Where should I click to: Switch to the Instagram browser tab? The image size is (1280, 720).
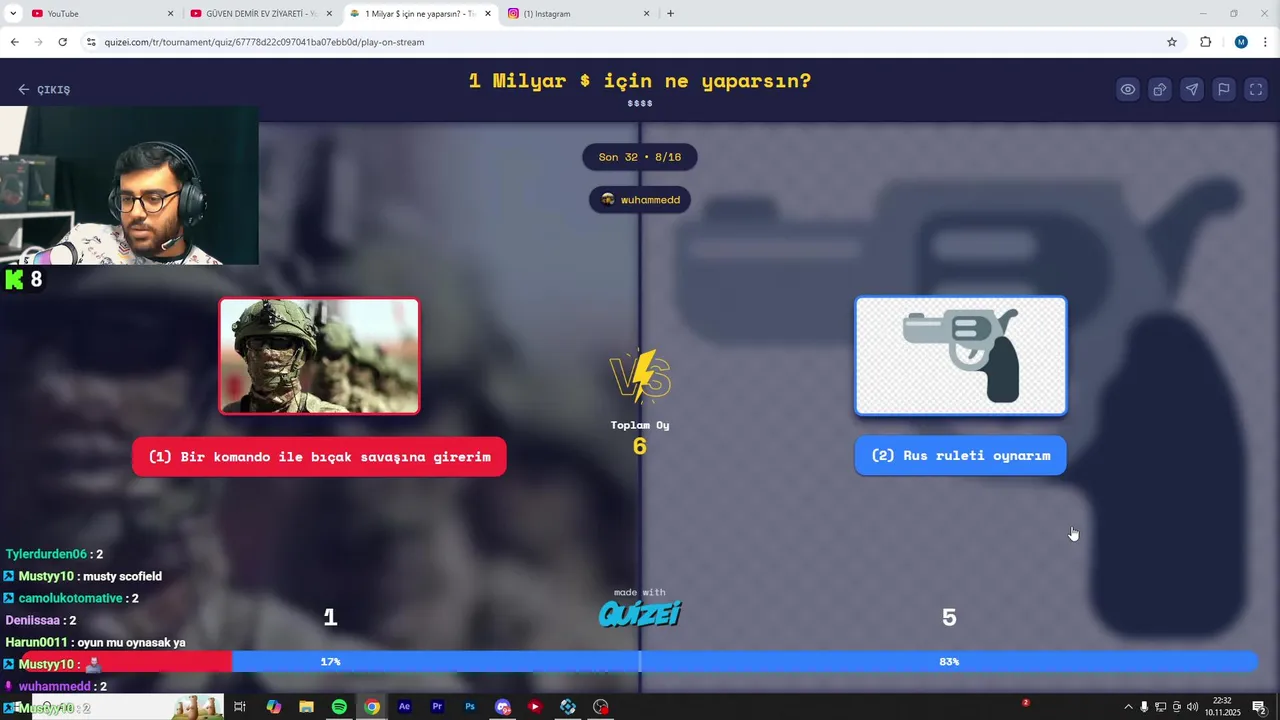(578, 14)
